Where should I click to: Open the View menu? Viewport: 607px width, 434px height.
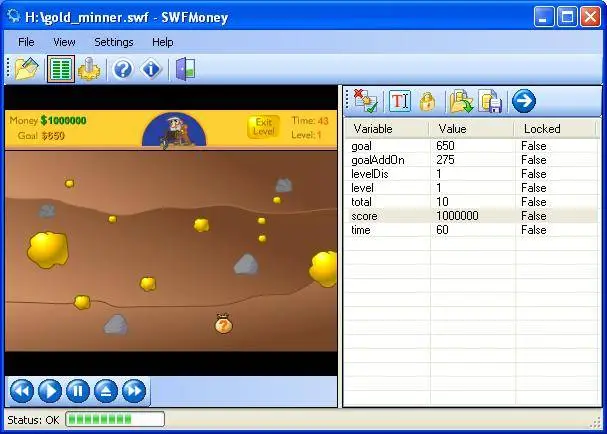(x=64, y=42)
